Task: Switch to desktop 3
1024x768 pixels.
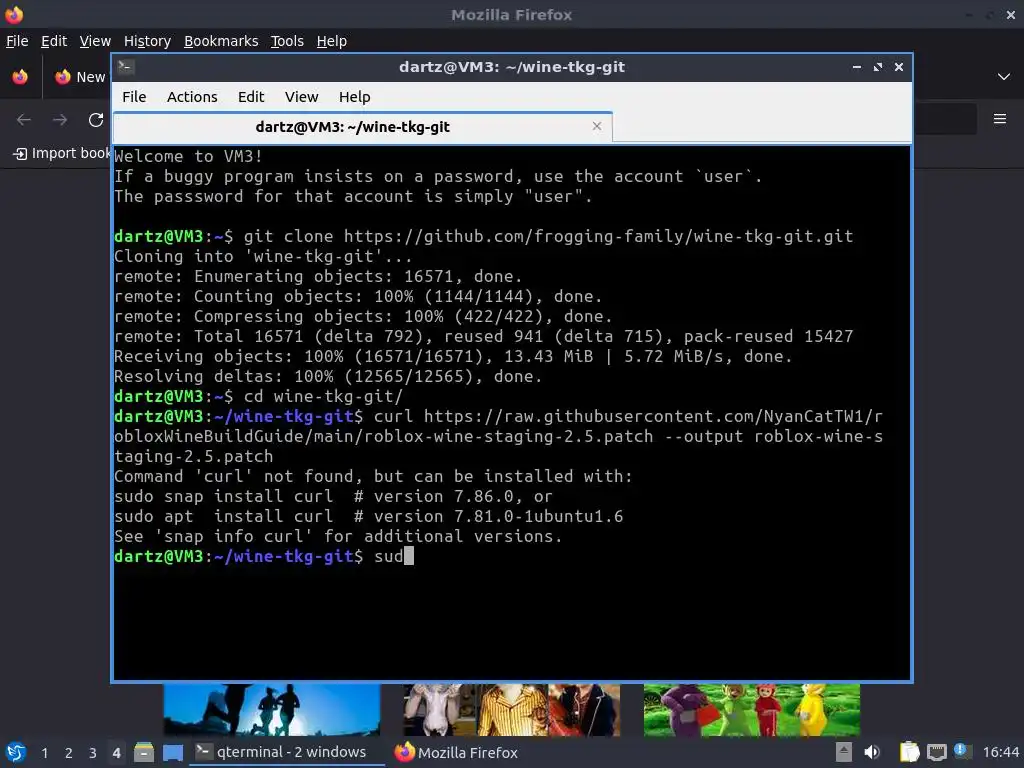Action: (x=93, y=753)
